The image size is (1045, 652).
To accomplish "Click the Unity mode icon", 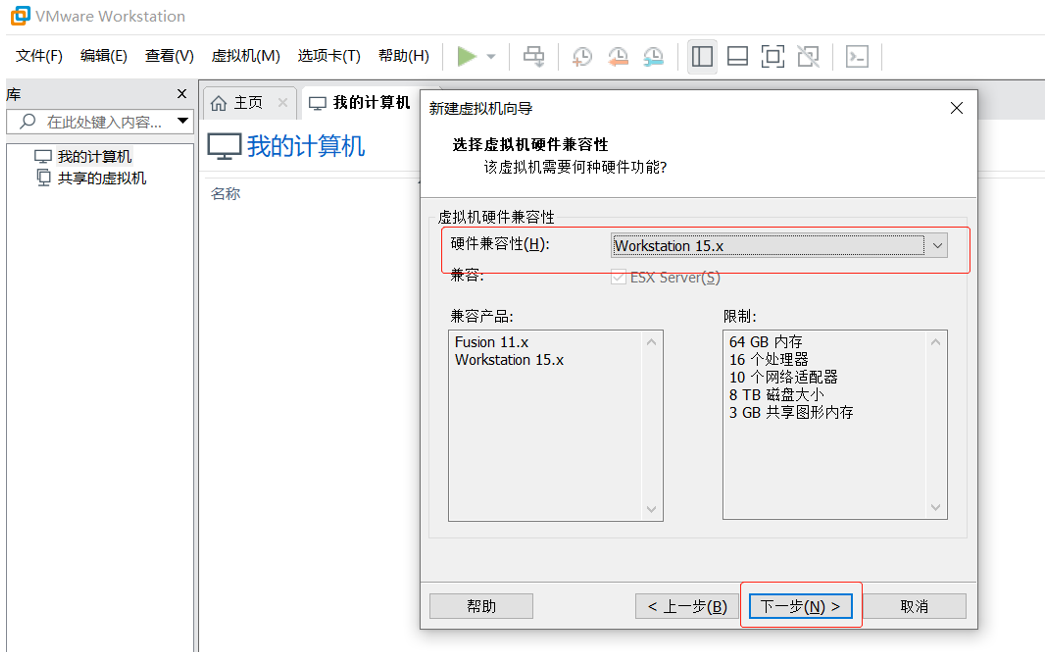I will point(808,57).
